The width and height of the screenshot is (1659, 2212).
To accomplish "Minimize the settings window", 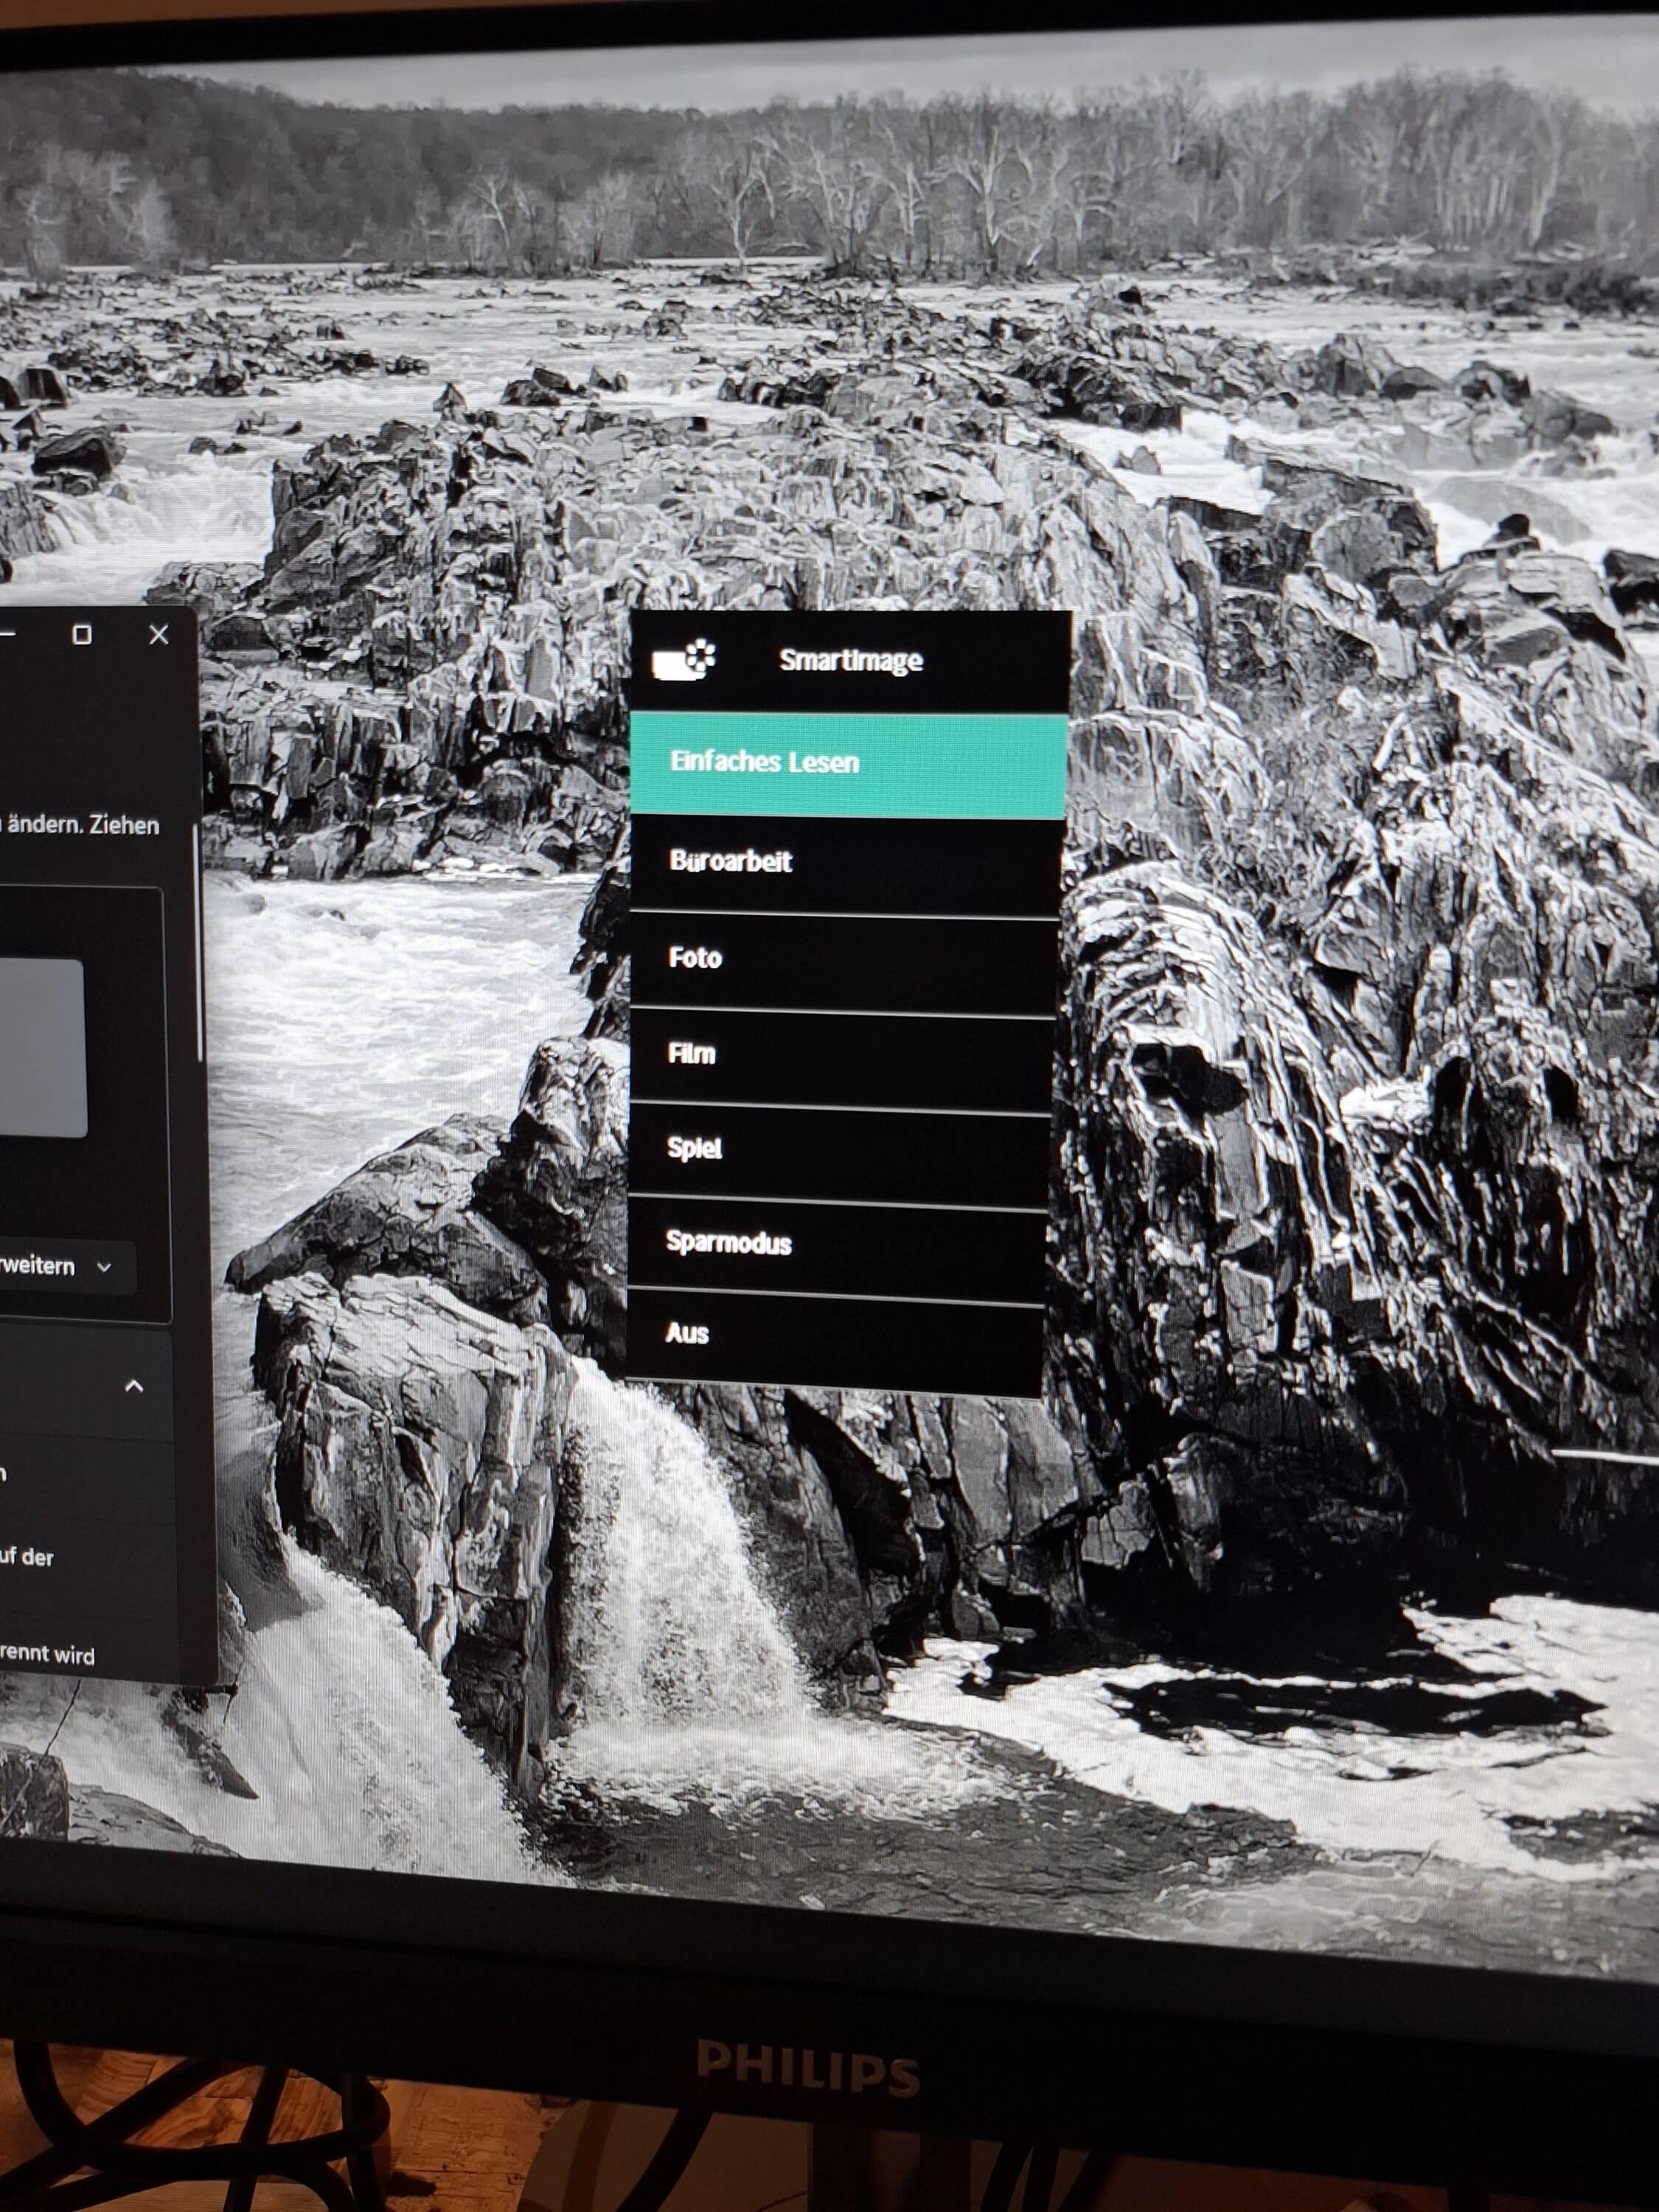I will point(7,634).
